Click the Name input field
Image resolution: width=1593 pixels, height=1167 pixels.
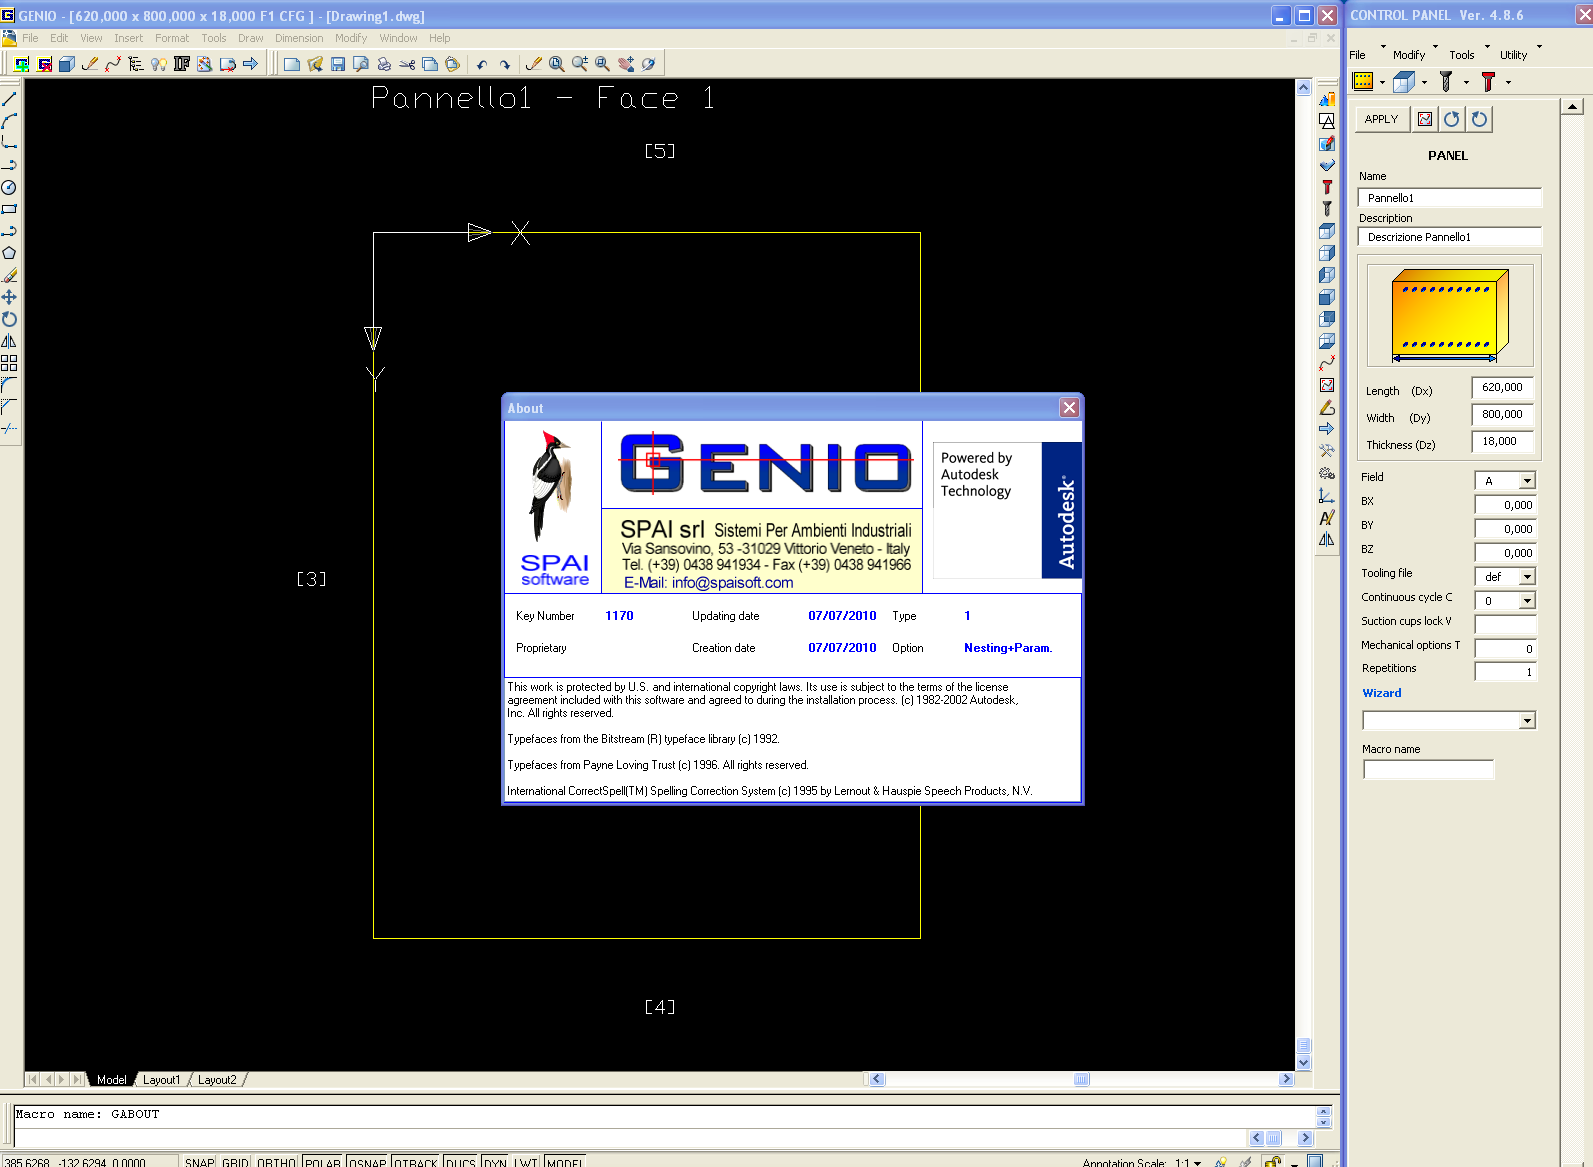coord(1449,198)
